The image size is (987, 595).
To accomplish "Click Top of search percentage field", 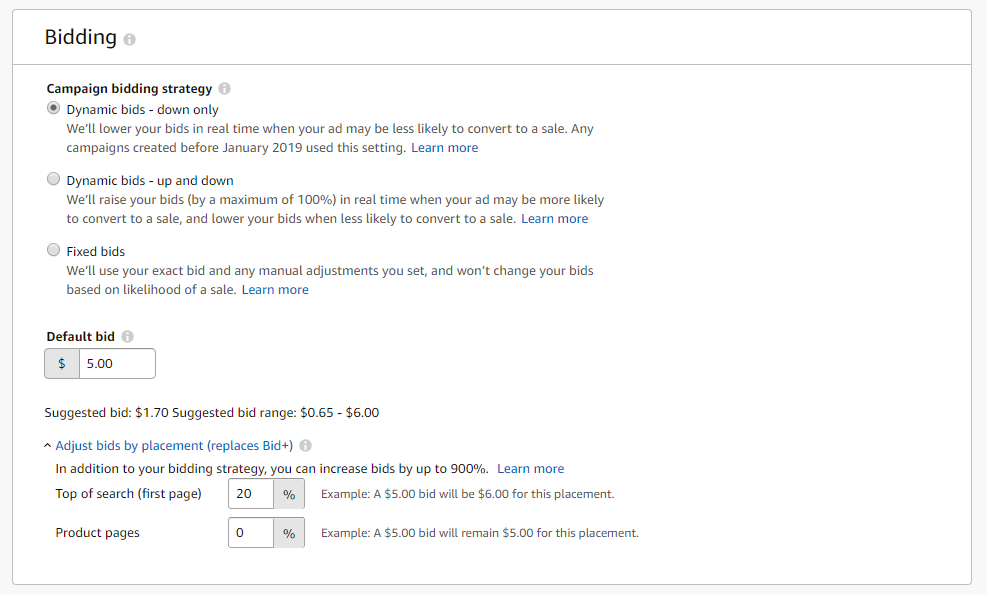I will (x=251, y=494).
